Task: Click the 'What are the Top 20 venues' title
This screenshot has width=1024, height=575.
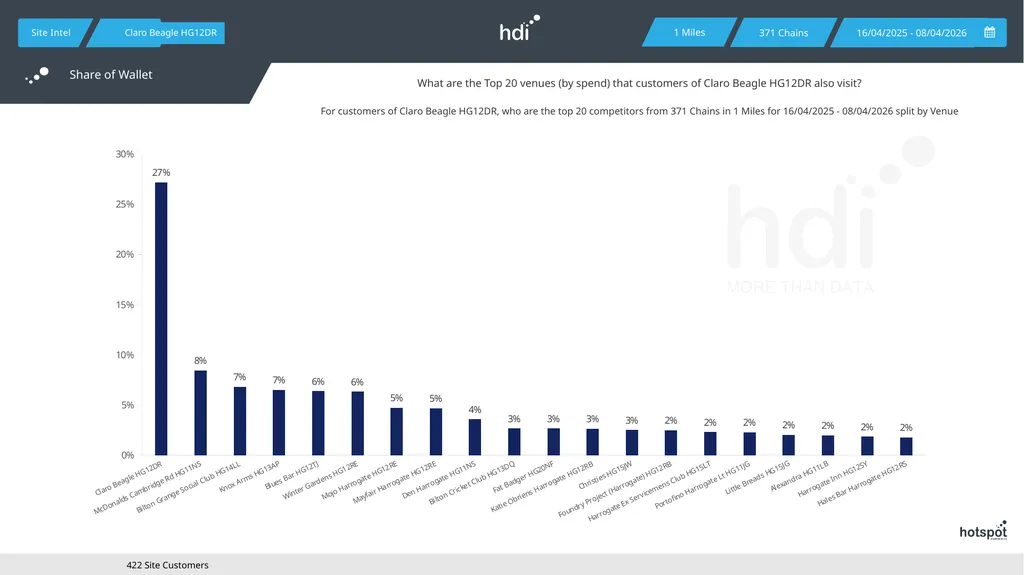Action: (x=639, y=83)
